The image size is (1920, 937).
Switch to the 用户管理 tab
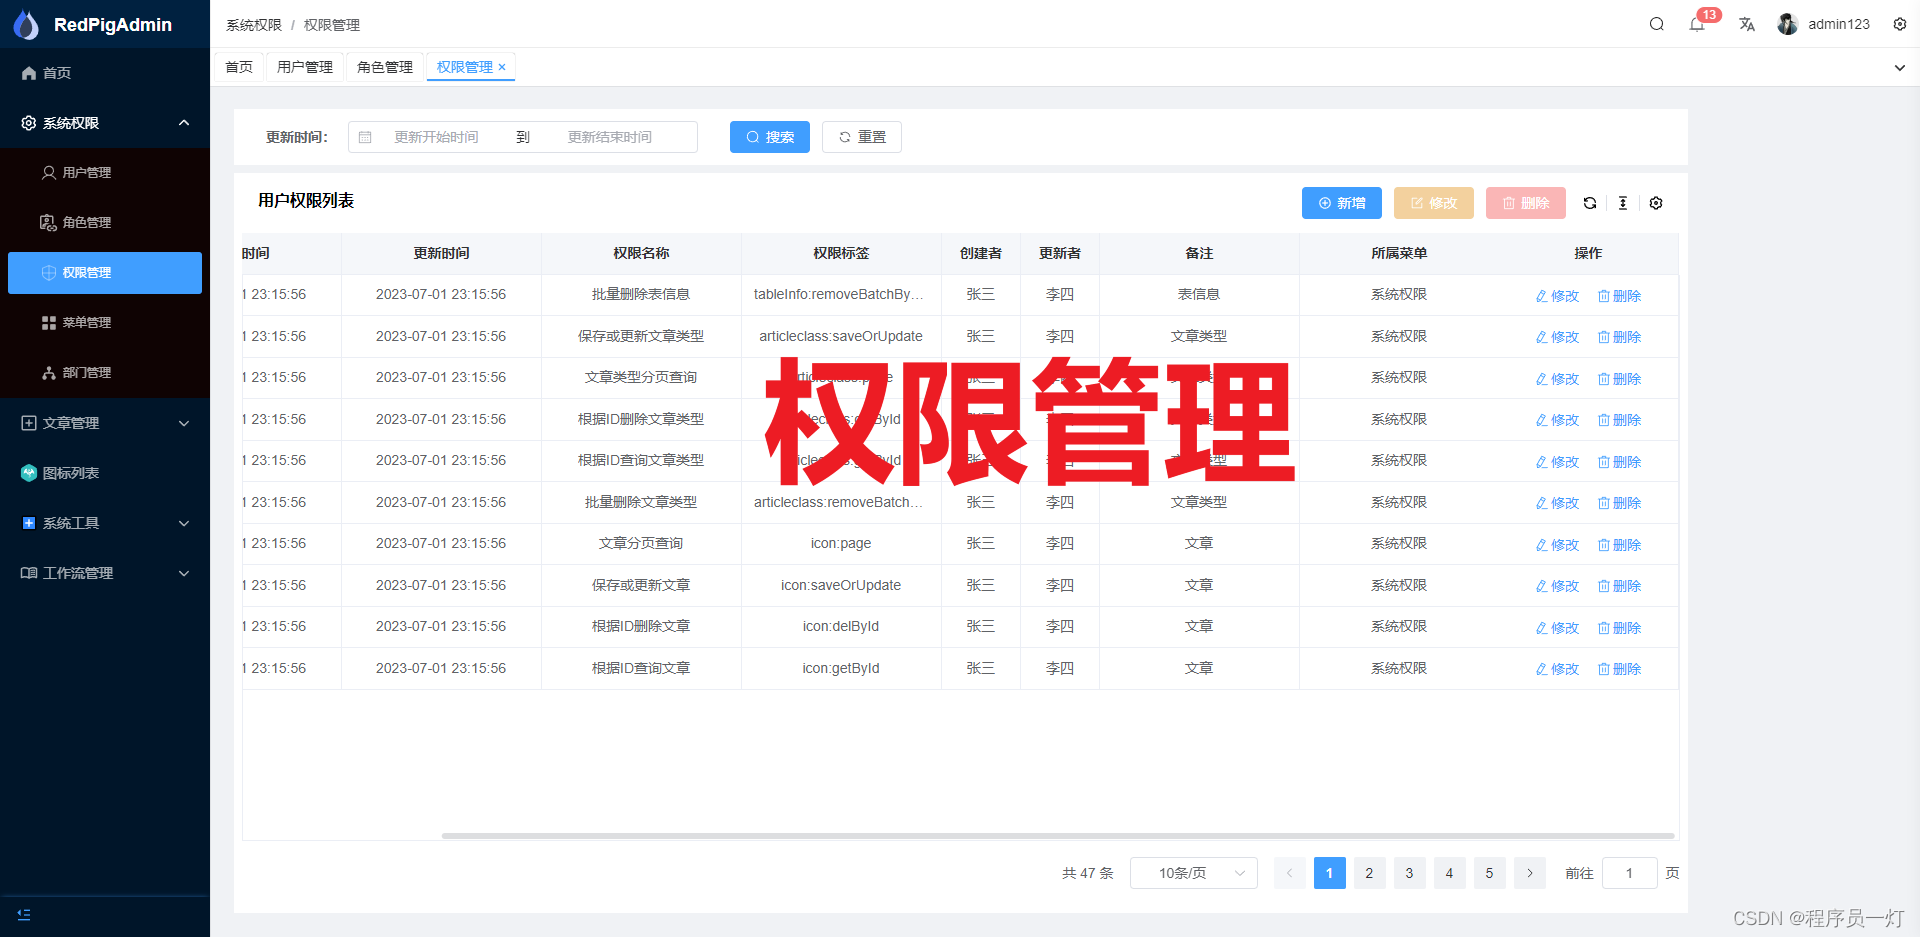pos(305,67)
